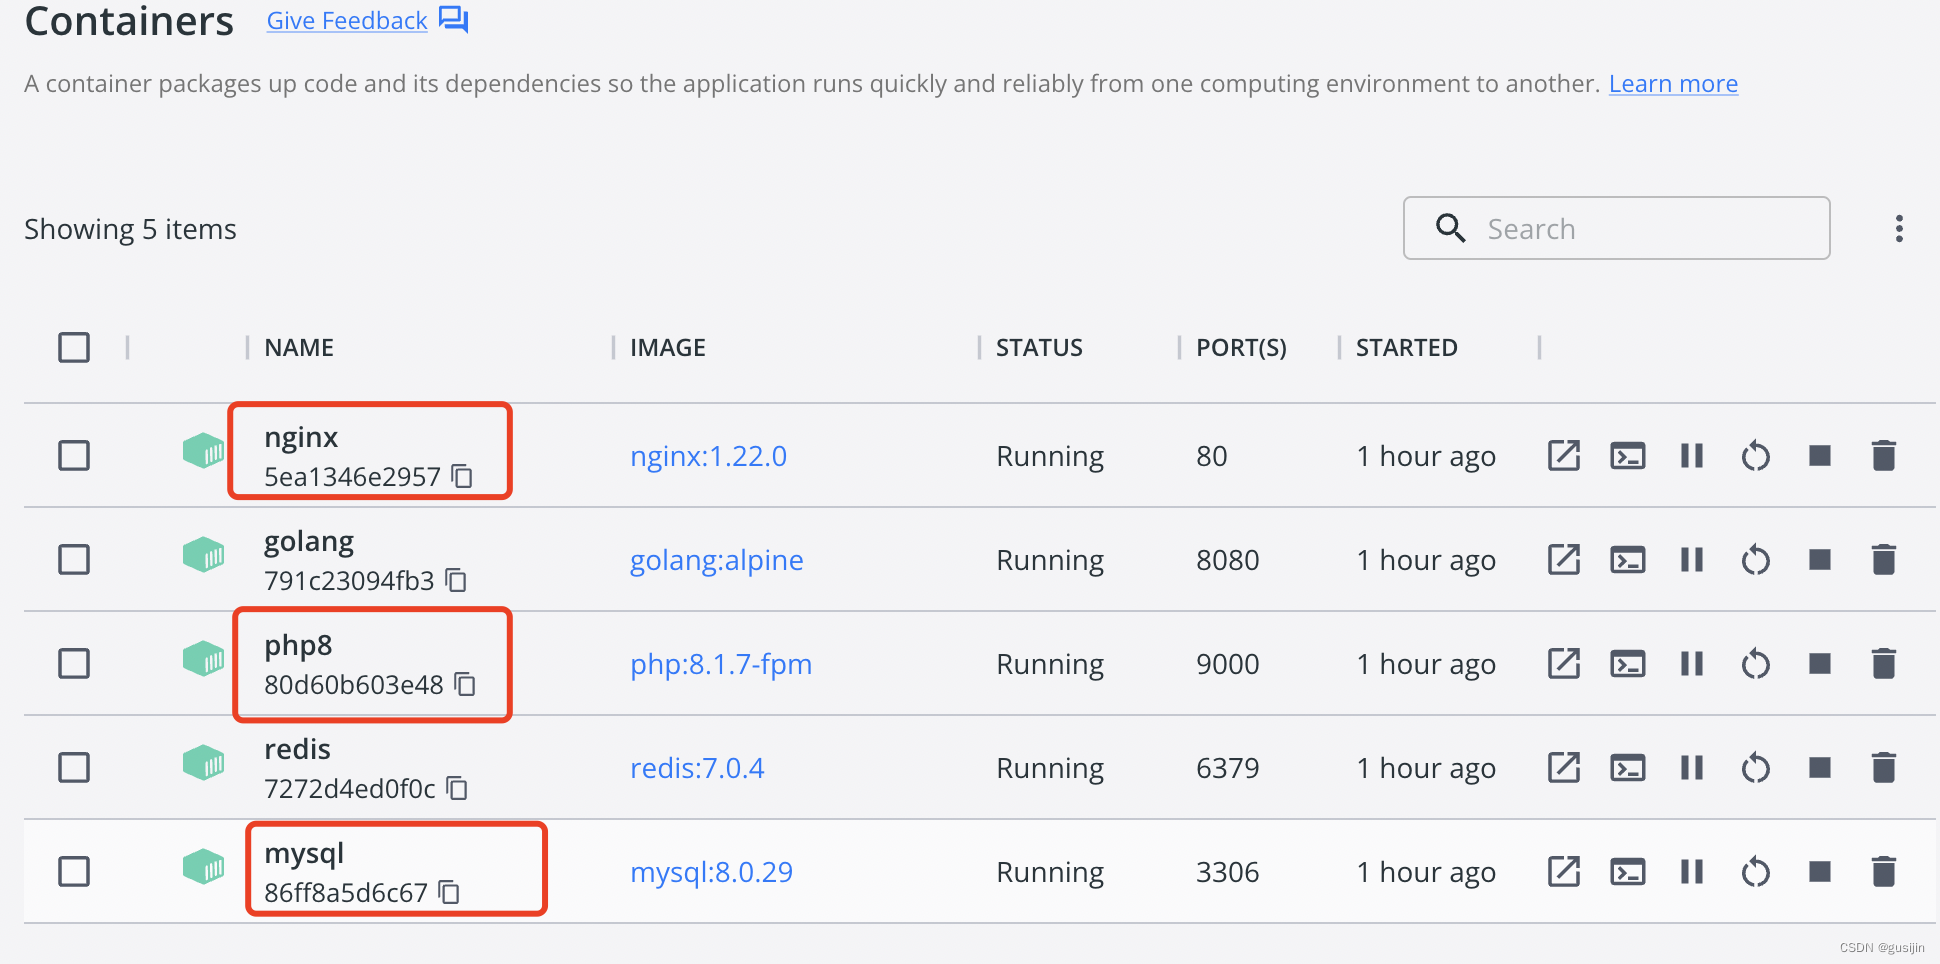Image resolution: width=1940 pixels, height=964 pixels.
Task: Click port 8080 in golang row
Action: pyautogui.click(x=1227, y=560)
